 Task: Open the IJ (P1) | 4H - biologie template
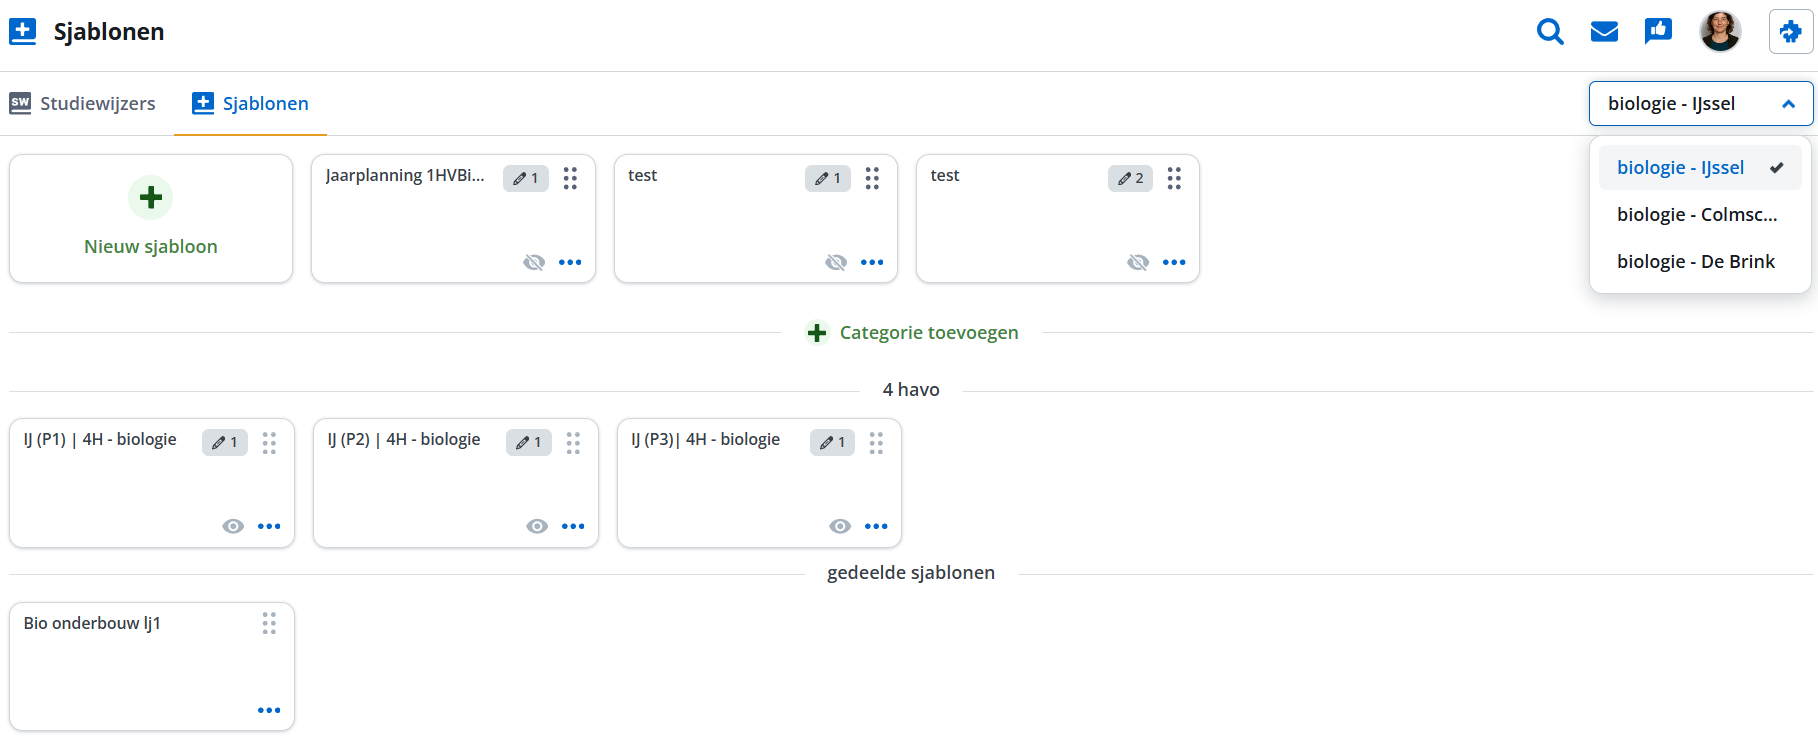(100, 440)
